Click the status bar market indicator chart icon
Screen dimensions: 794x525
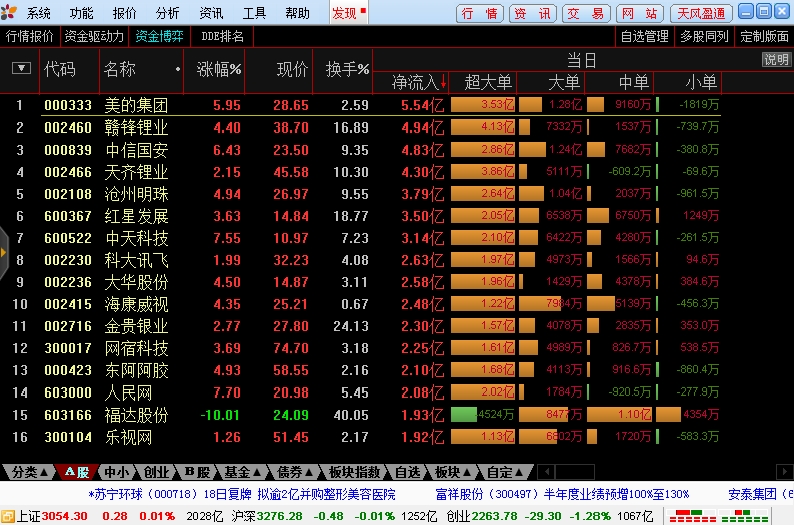[718, 516]
